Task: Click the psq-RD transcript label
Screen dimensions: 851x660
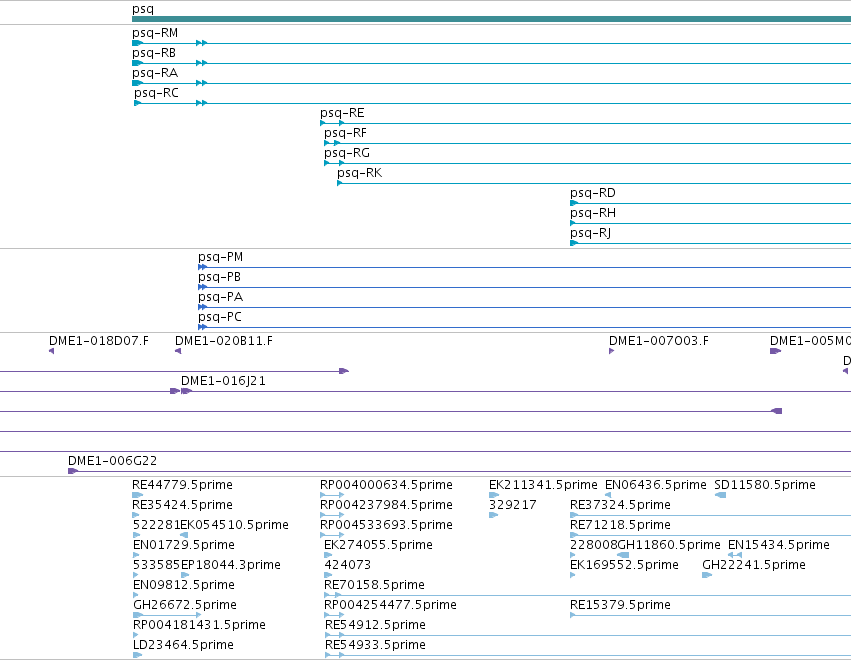Action: point(593,193)
